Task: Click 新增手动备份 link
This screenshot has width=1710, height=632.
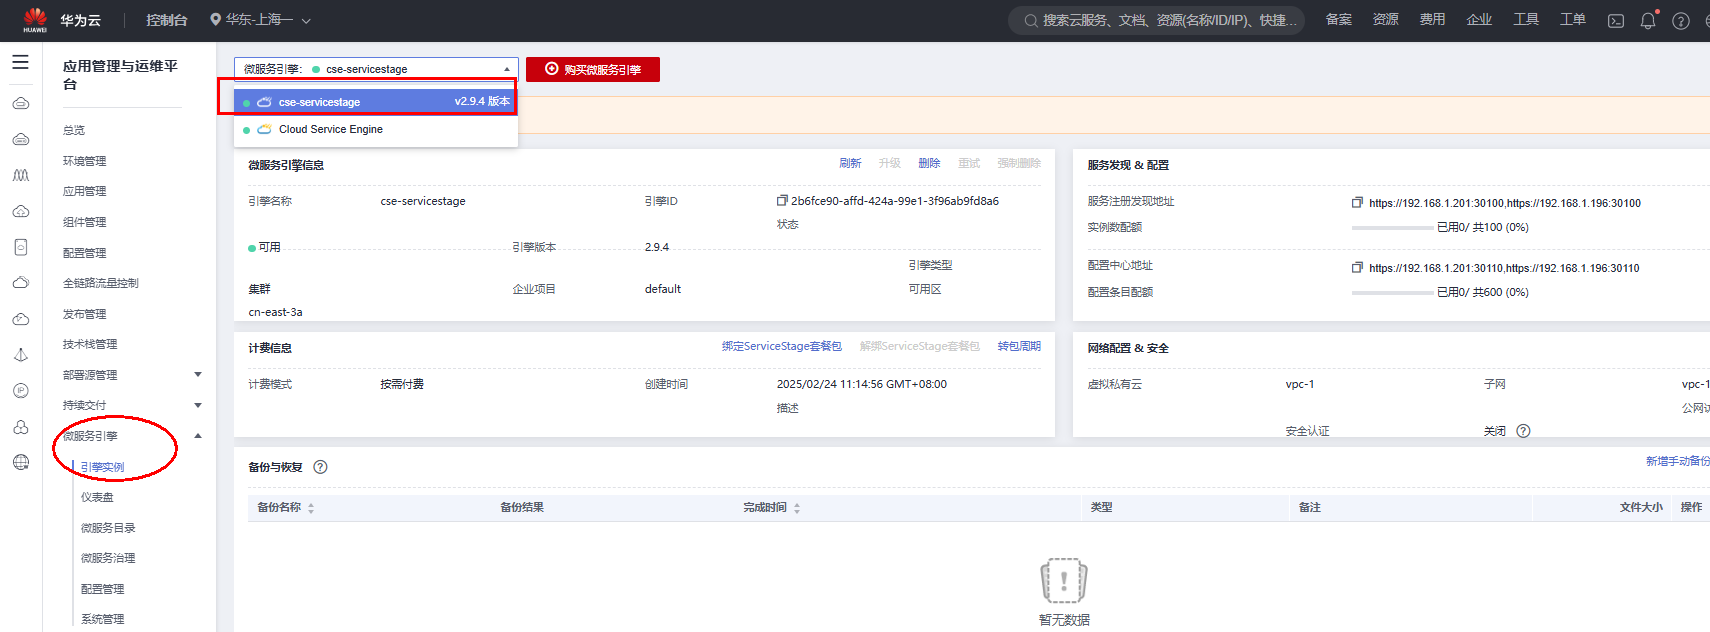Action: pyautogui.click(x=1677, y=461)
